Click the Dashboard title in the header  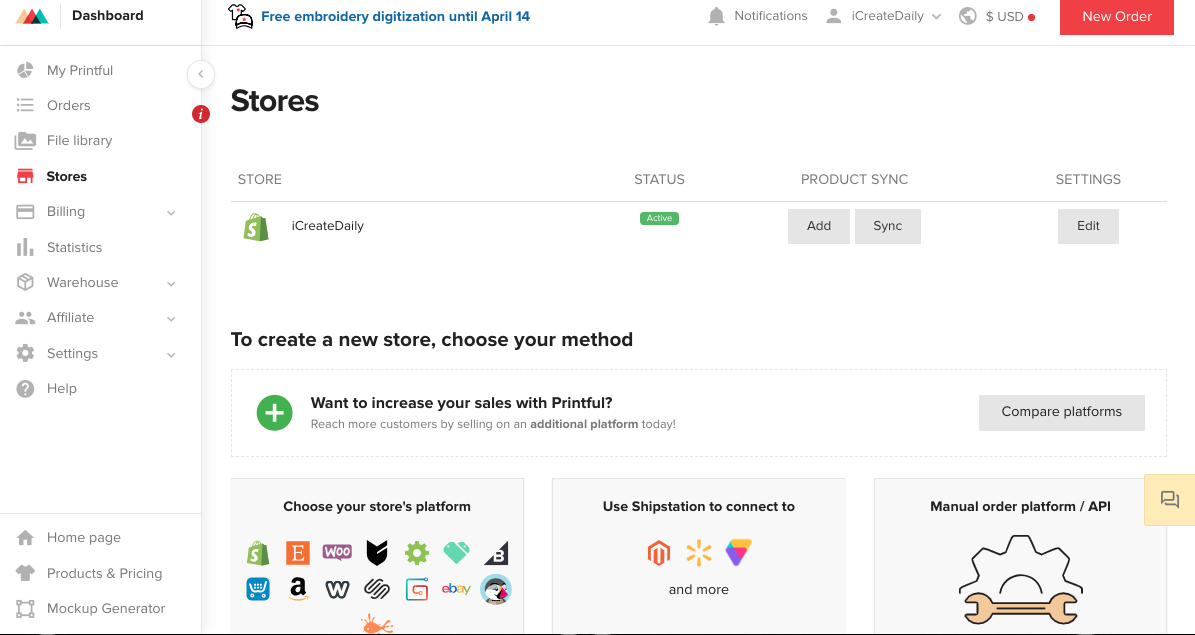tap(107, 15)
